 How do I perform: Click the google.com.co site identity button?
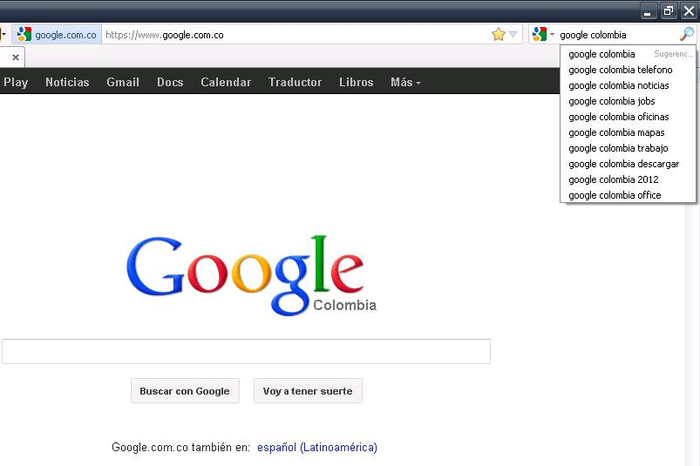(x=57, y=34)
